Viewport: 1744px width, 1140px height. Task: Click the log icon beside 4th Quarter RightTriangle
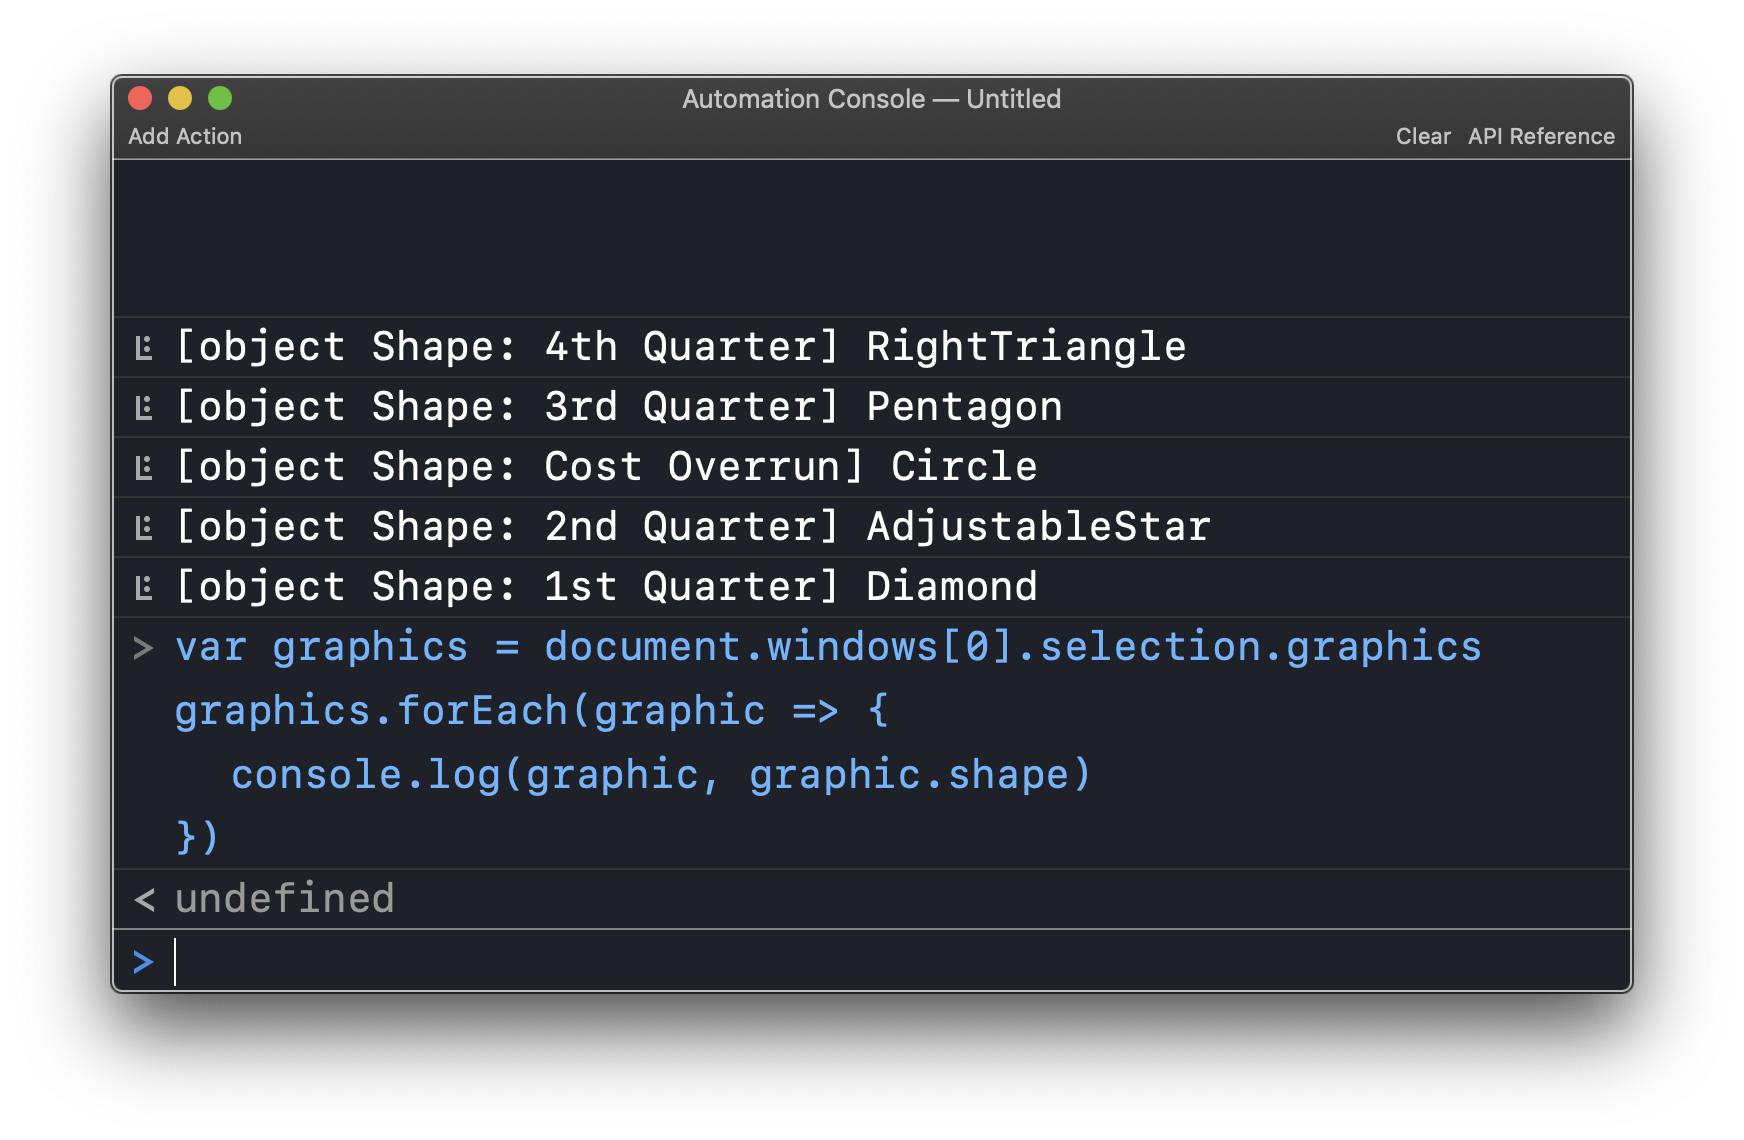click(x=144, y=348)
